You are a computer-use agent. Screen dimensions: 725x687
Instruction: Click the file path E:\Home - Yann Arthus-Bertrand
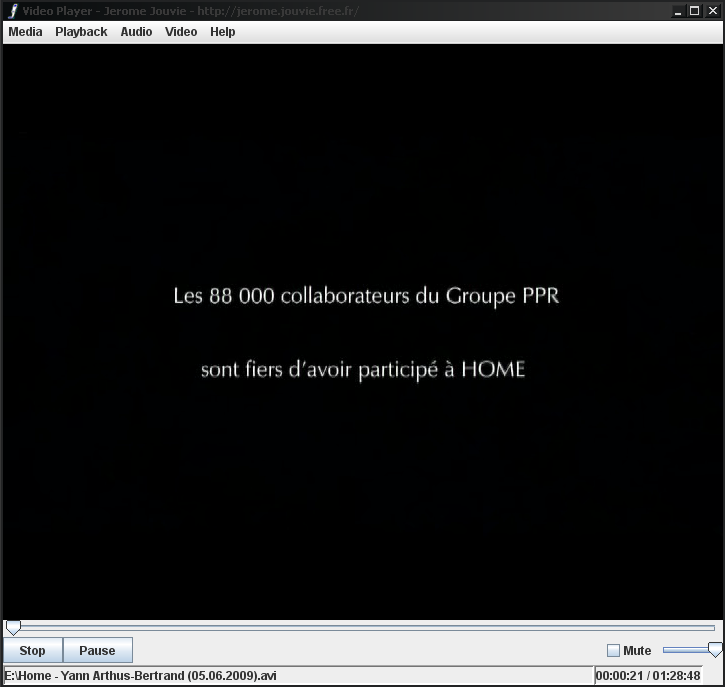(x=141, y=676)
